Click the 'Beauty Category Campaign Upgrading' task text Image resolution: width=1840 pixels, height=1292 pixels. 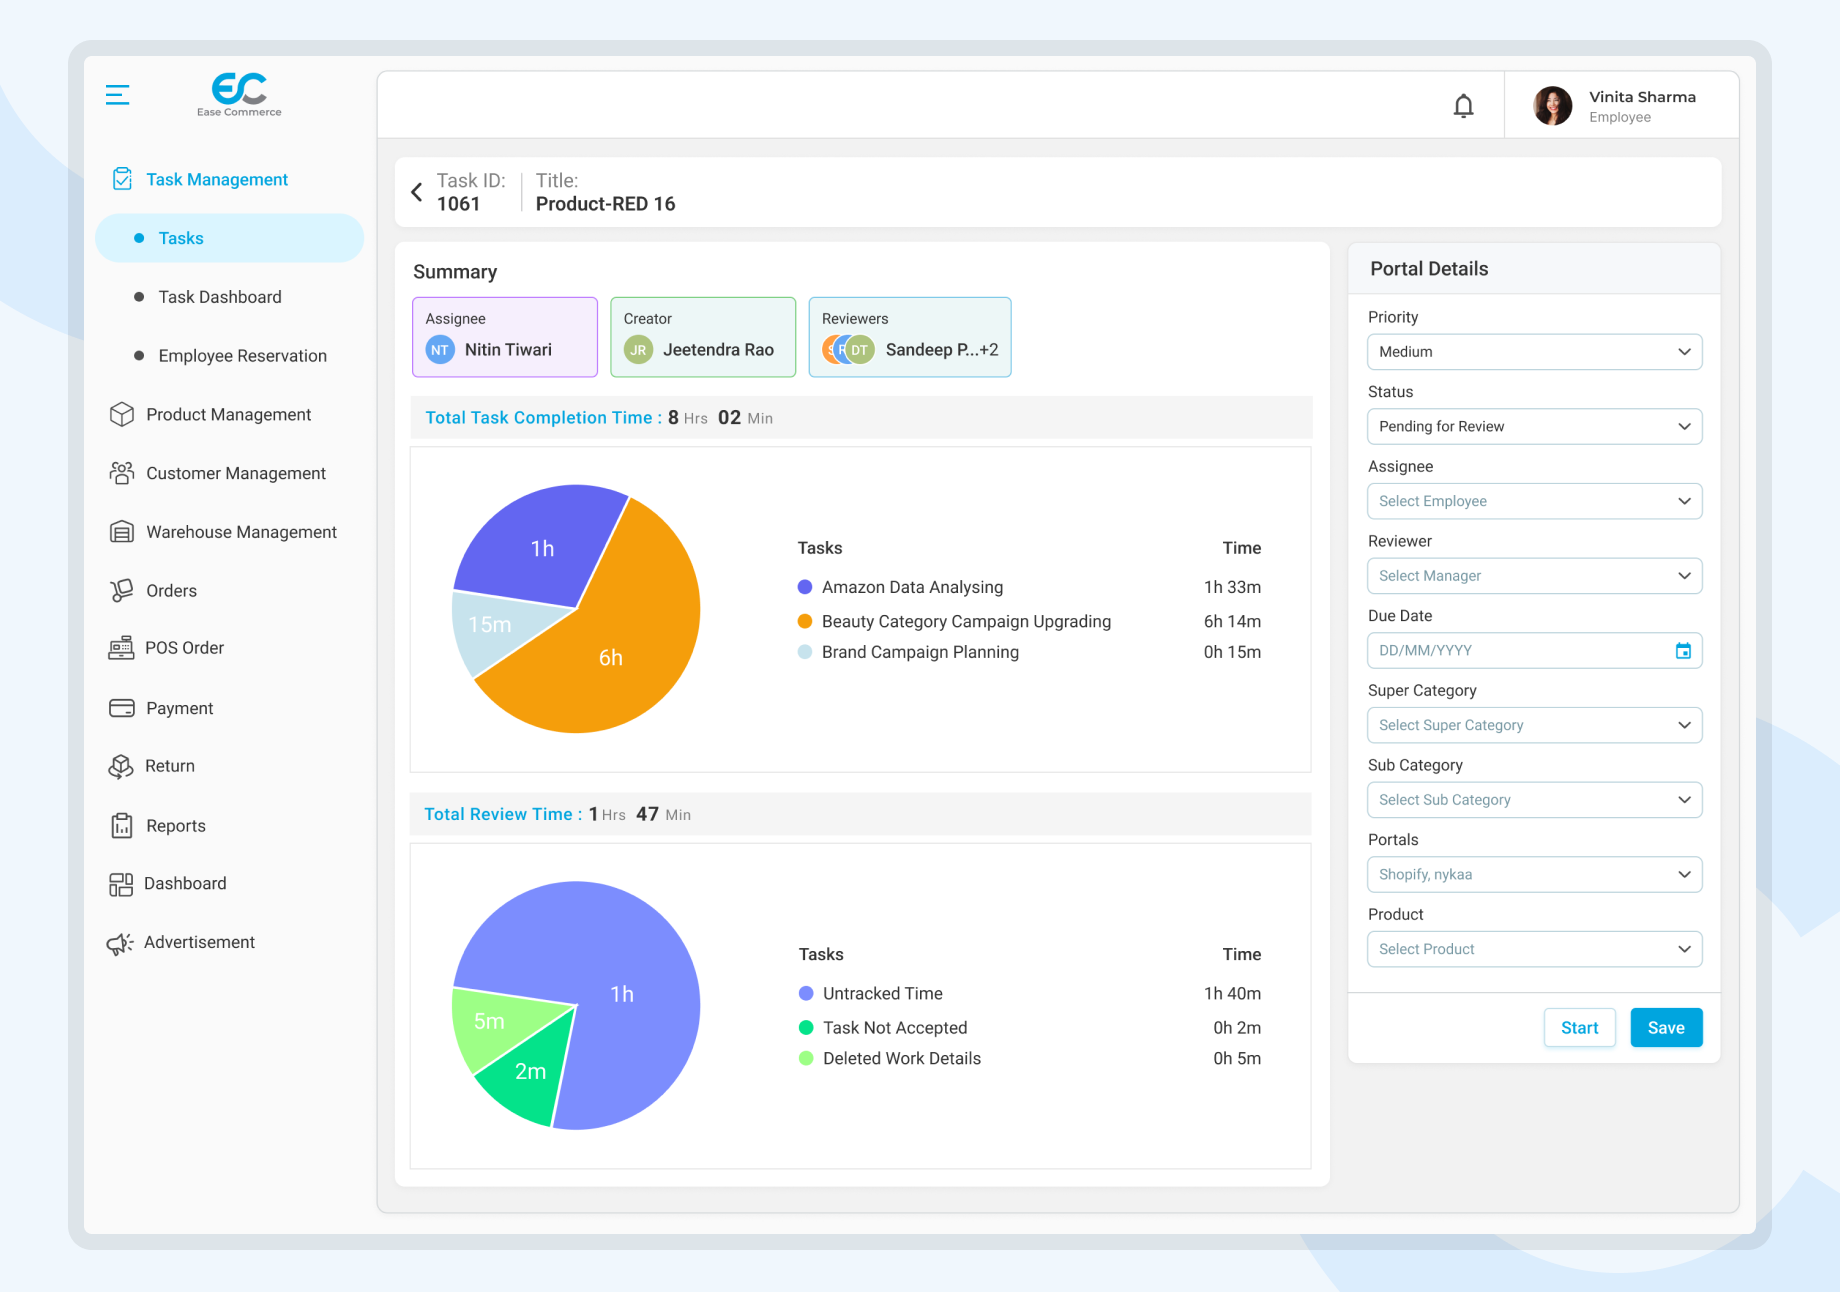click(966, 621)
